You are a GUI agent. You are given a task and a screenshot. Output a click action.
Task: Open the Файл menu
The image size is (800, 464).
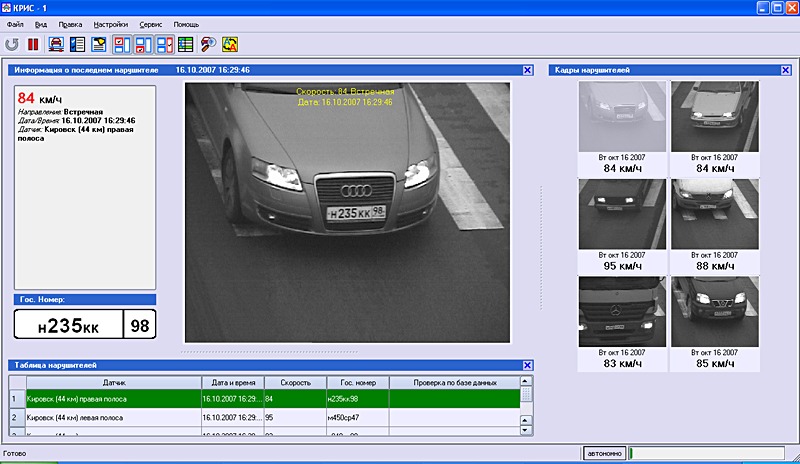pyautogui.click(x=15, y=23)
